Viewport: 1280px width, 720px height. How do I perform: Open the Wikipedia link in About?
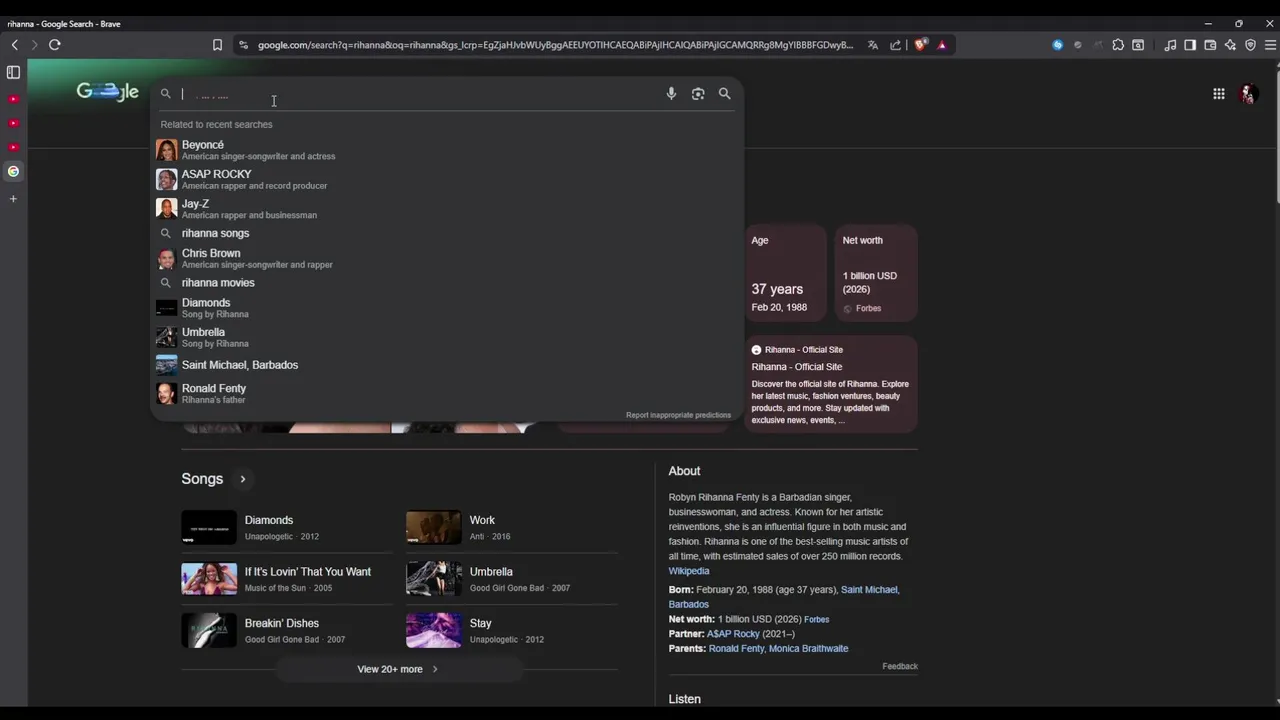click(689, 571)
